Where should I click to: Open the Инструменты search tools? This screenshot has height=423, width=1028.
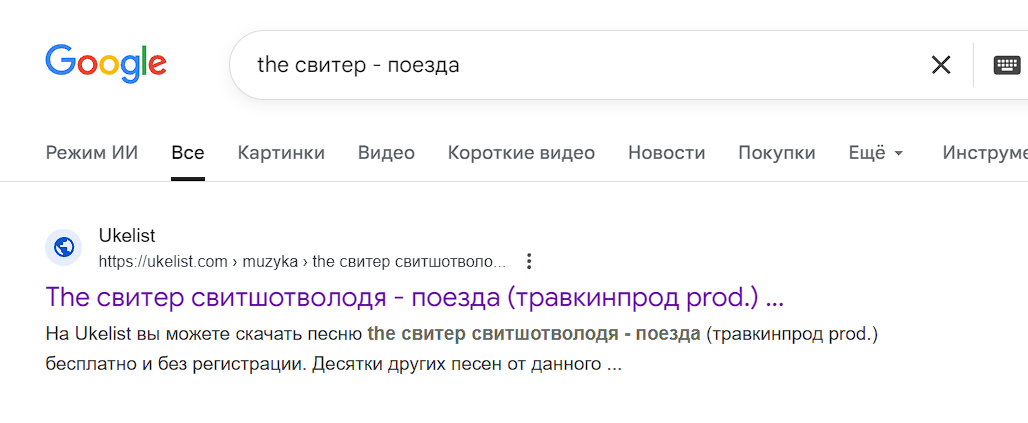[x=984, y=153]
